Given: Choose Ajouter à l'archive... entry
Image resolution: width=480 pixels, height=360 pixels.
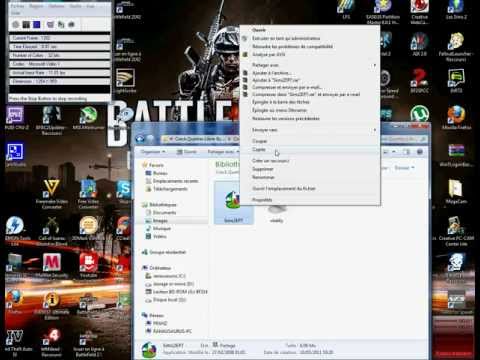Looking at the screenshot, I should coord(310,73).
